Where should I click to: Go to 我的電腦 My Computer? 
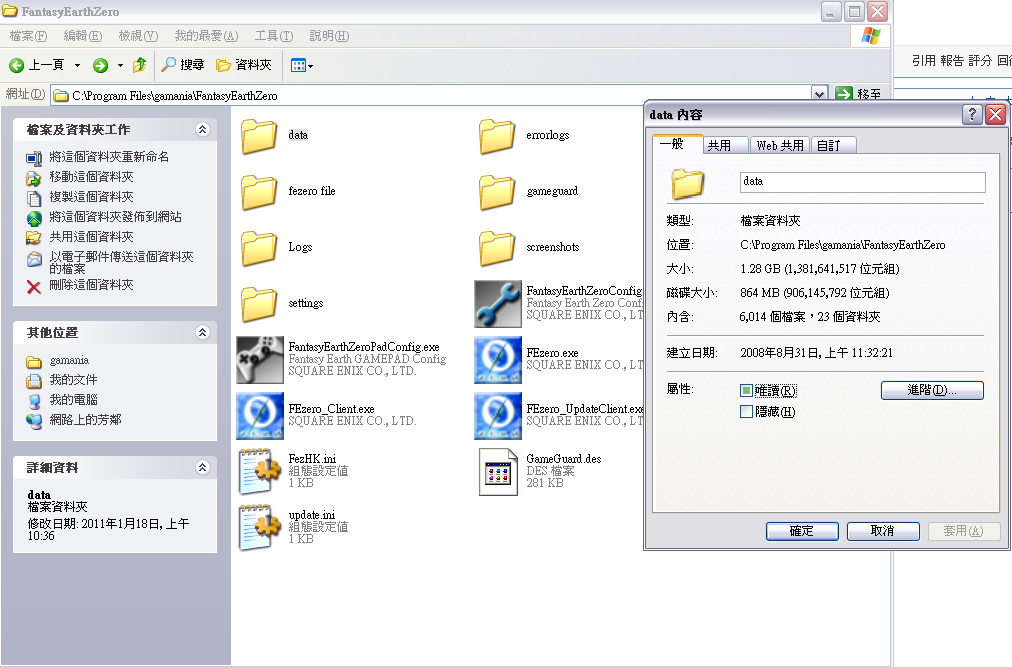(x=74, y=400)
